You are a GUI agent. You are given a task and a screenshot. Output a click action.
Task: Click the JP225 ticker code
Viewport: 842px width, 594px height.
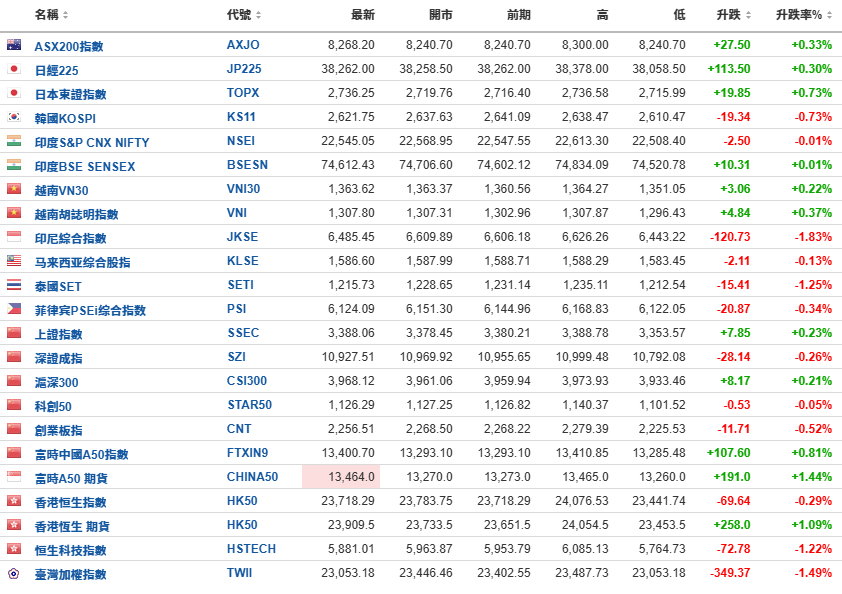(244, 69)
